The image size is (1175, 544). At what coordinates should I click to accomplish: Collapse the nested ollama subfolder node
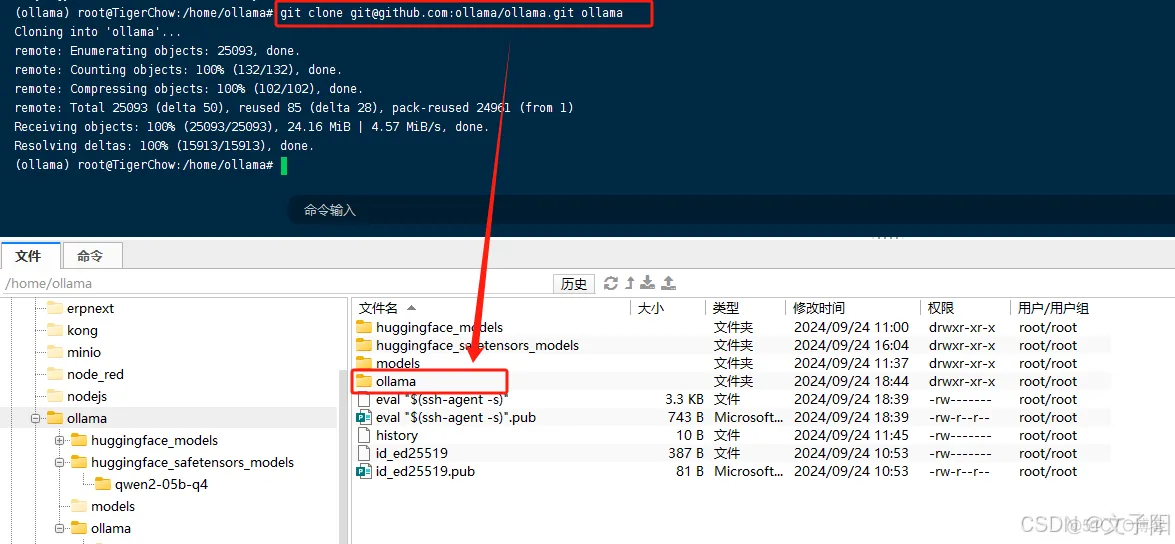(x=58, y=528)
